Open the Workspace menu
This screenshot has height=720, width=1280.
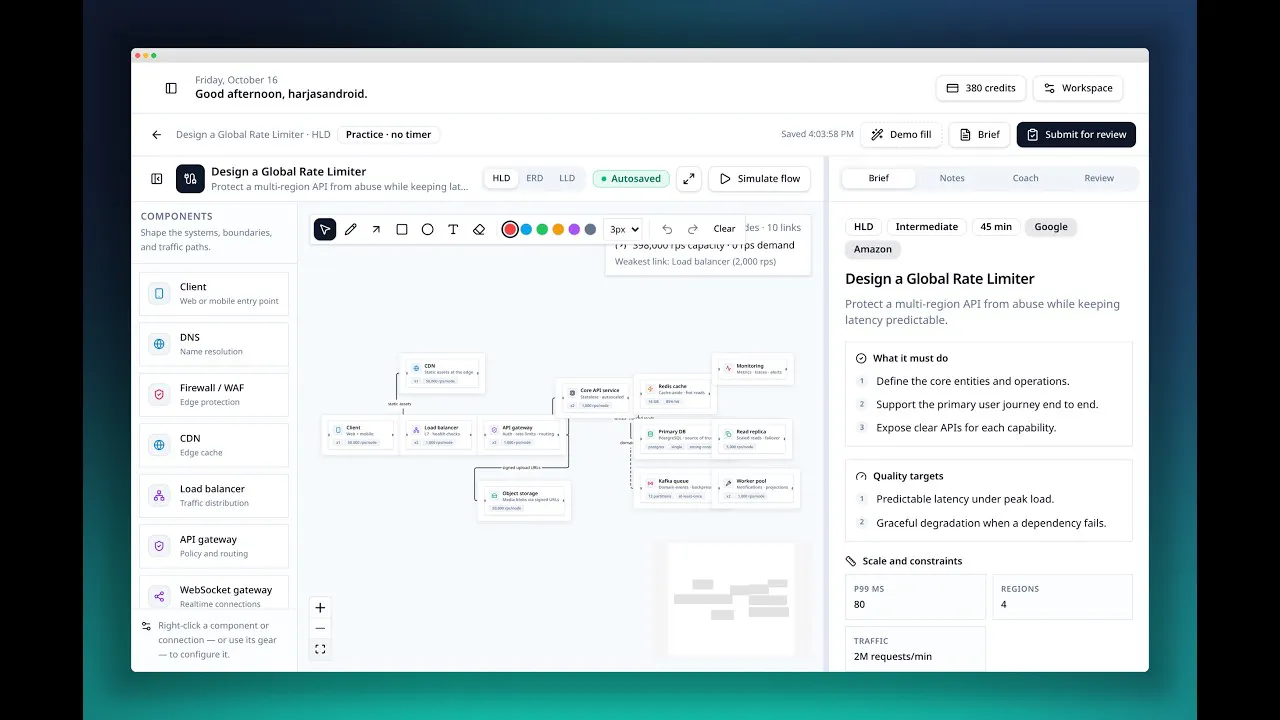[x=1078, y=88]
